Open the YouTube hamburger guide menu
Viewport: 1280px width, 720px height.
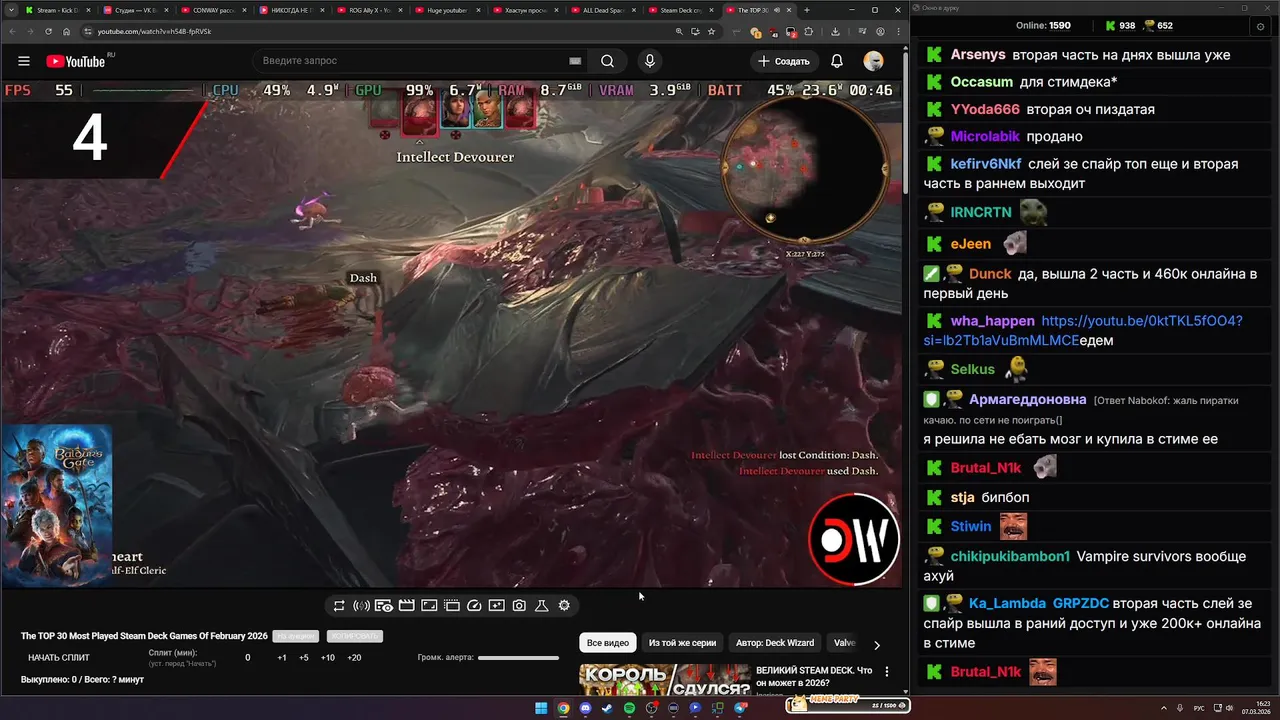(x=24, y=61)
